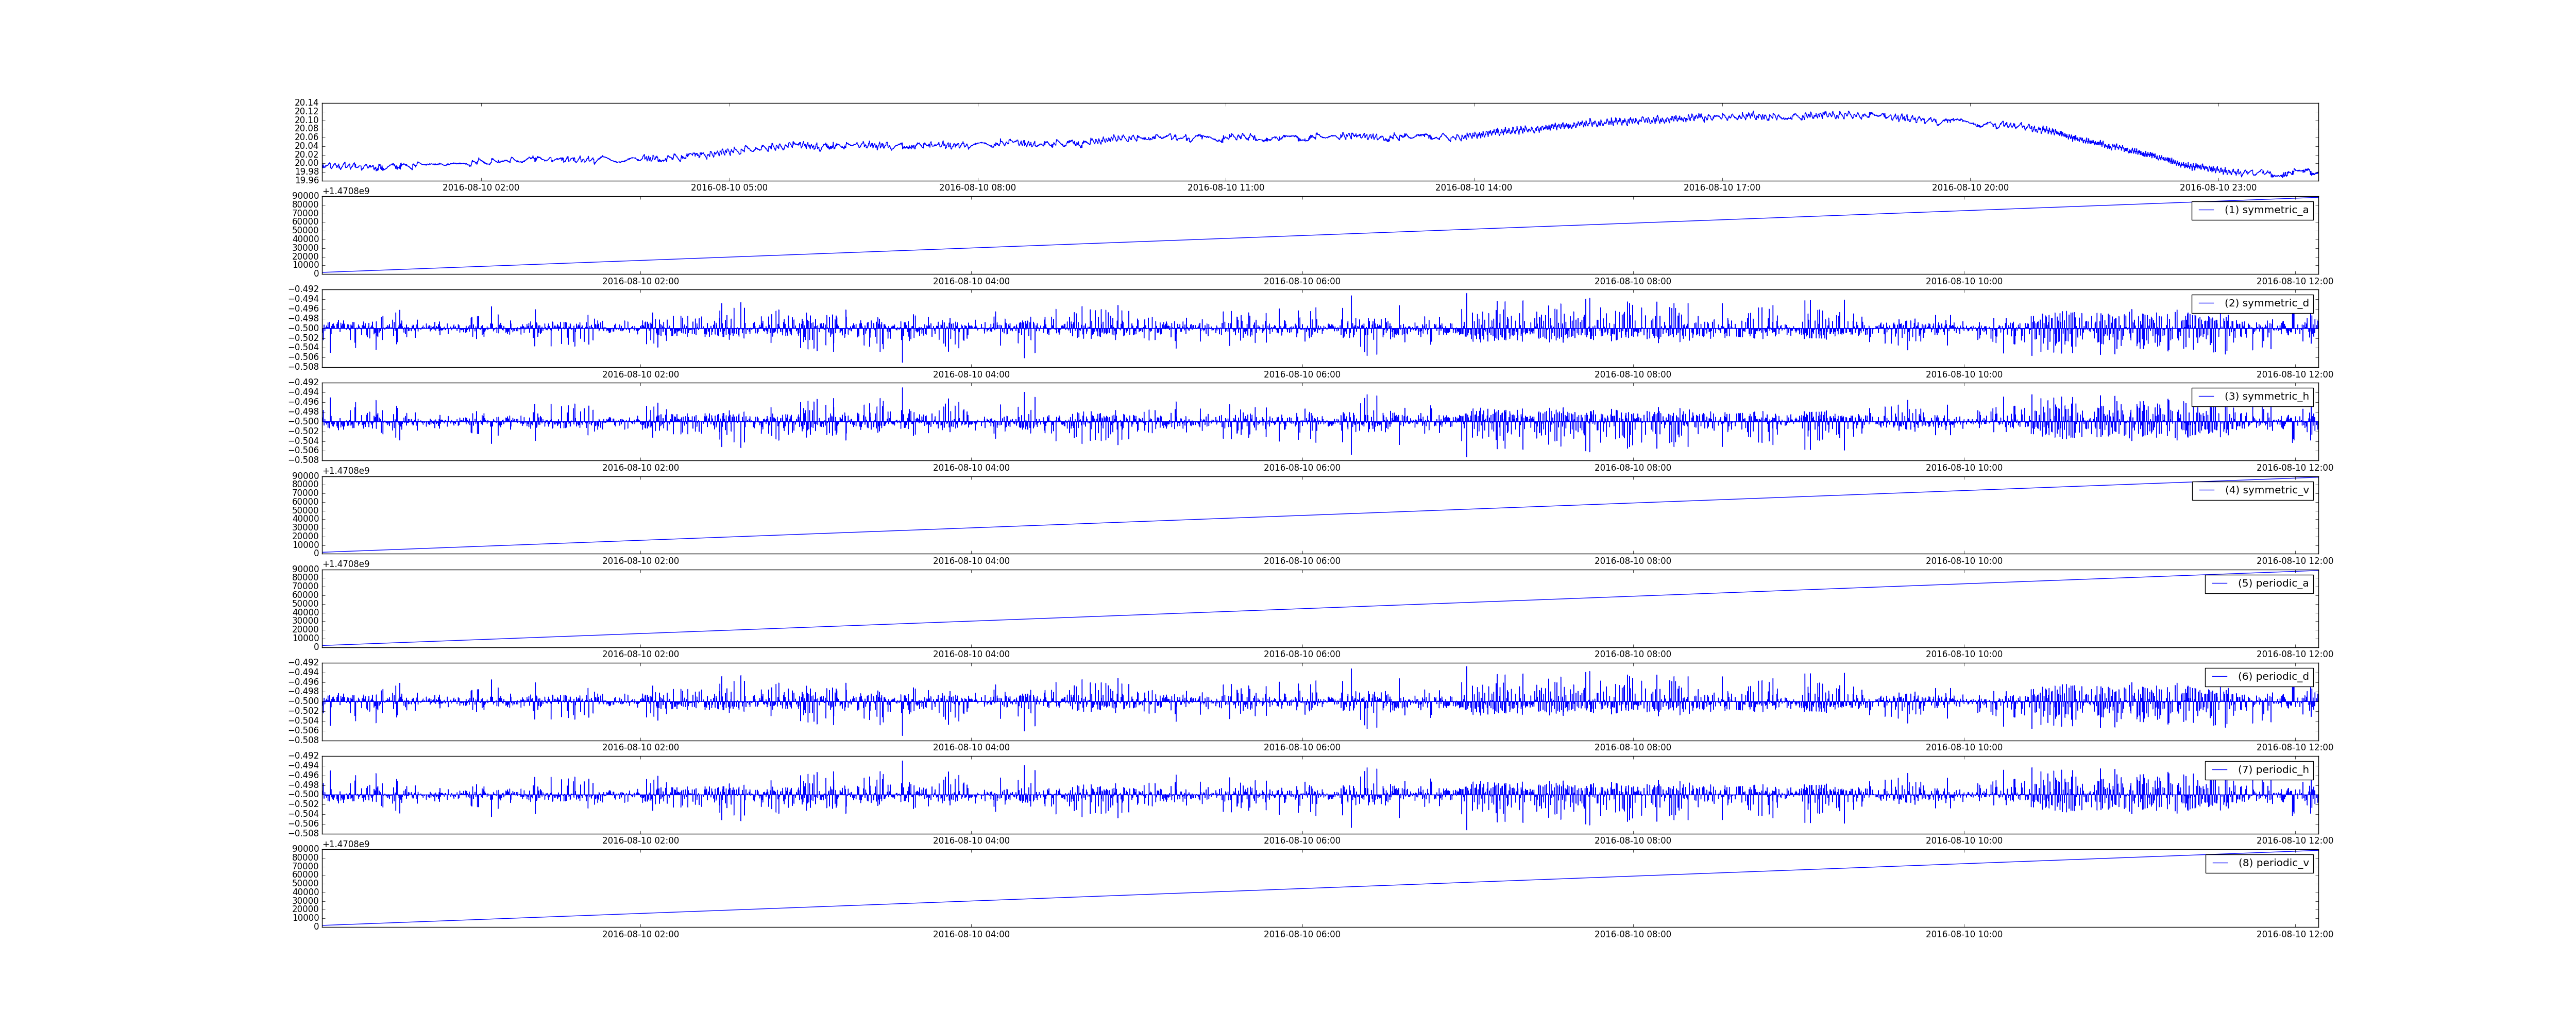Click the 20.08 y-axis tick of top plot
The image size is (2576, 1030).
(306, 129)
